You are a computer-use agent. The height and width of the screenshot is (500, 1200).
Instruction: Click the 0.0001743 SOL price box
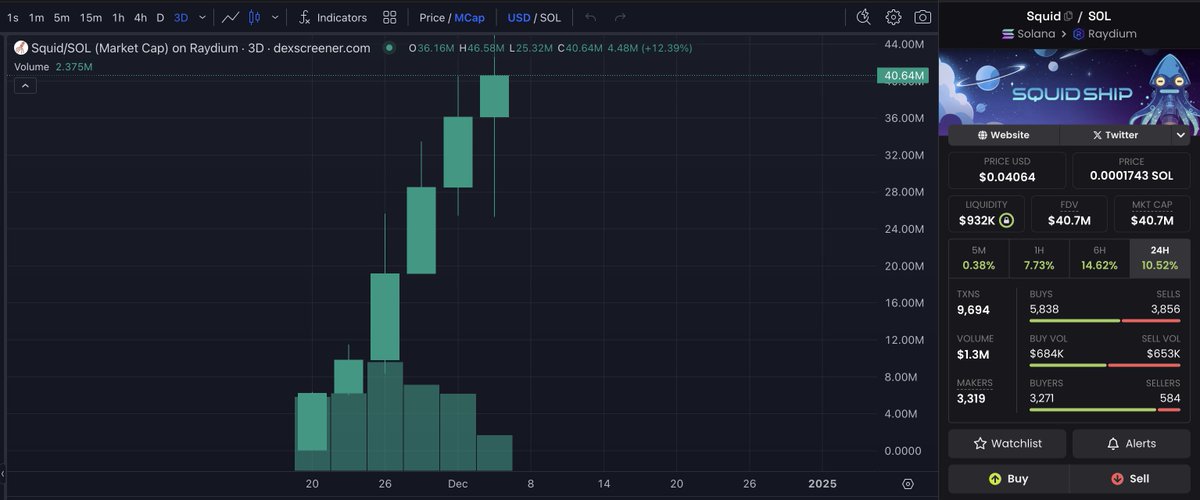1132,170
